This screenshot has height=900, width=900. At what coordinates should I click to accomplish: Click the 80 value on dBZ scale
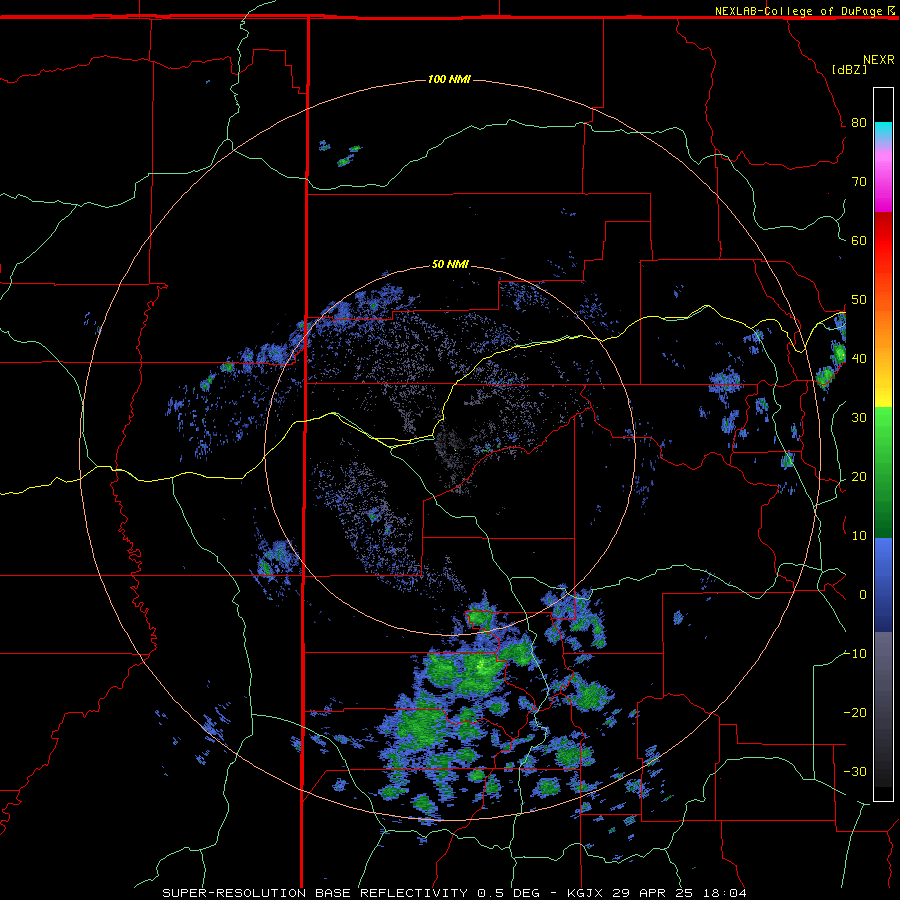pyautogui.click(x=859, y=123)
